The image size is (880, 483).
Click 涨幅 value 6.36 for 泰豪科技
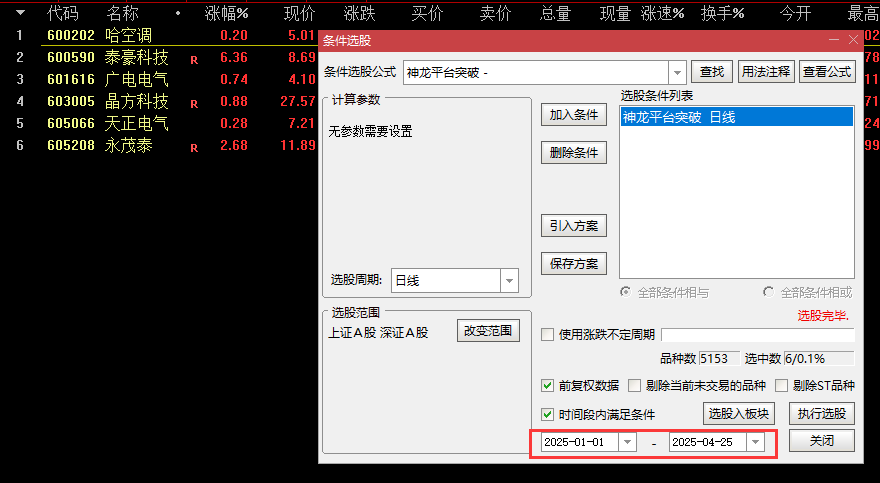234,57
